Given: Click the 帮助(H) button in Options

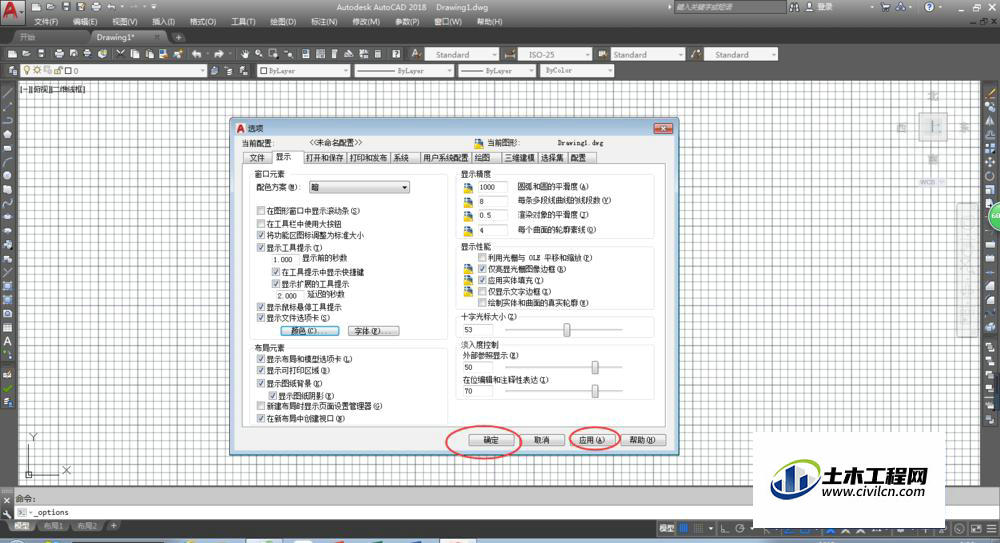Looking at the screenshot, I should pos(642,440).
